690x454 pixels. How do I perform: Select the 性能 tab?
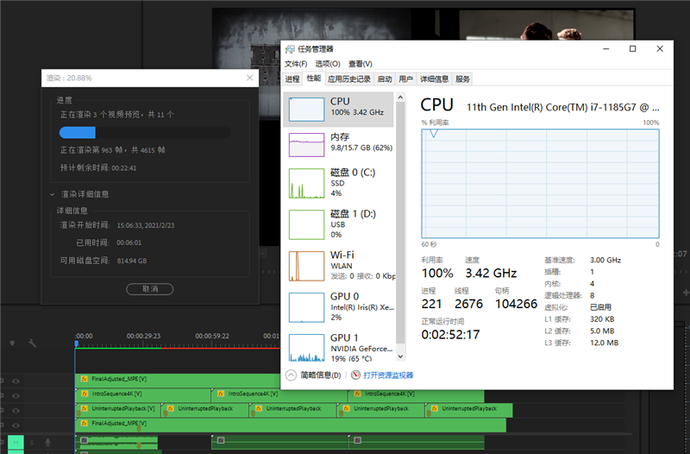314,78
